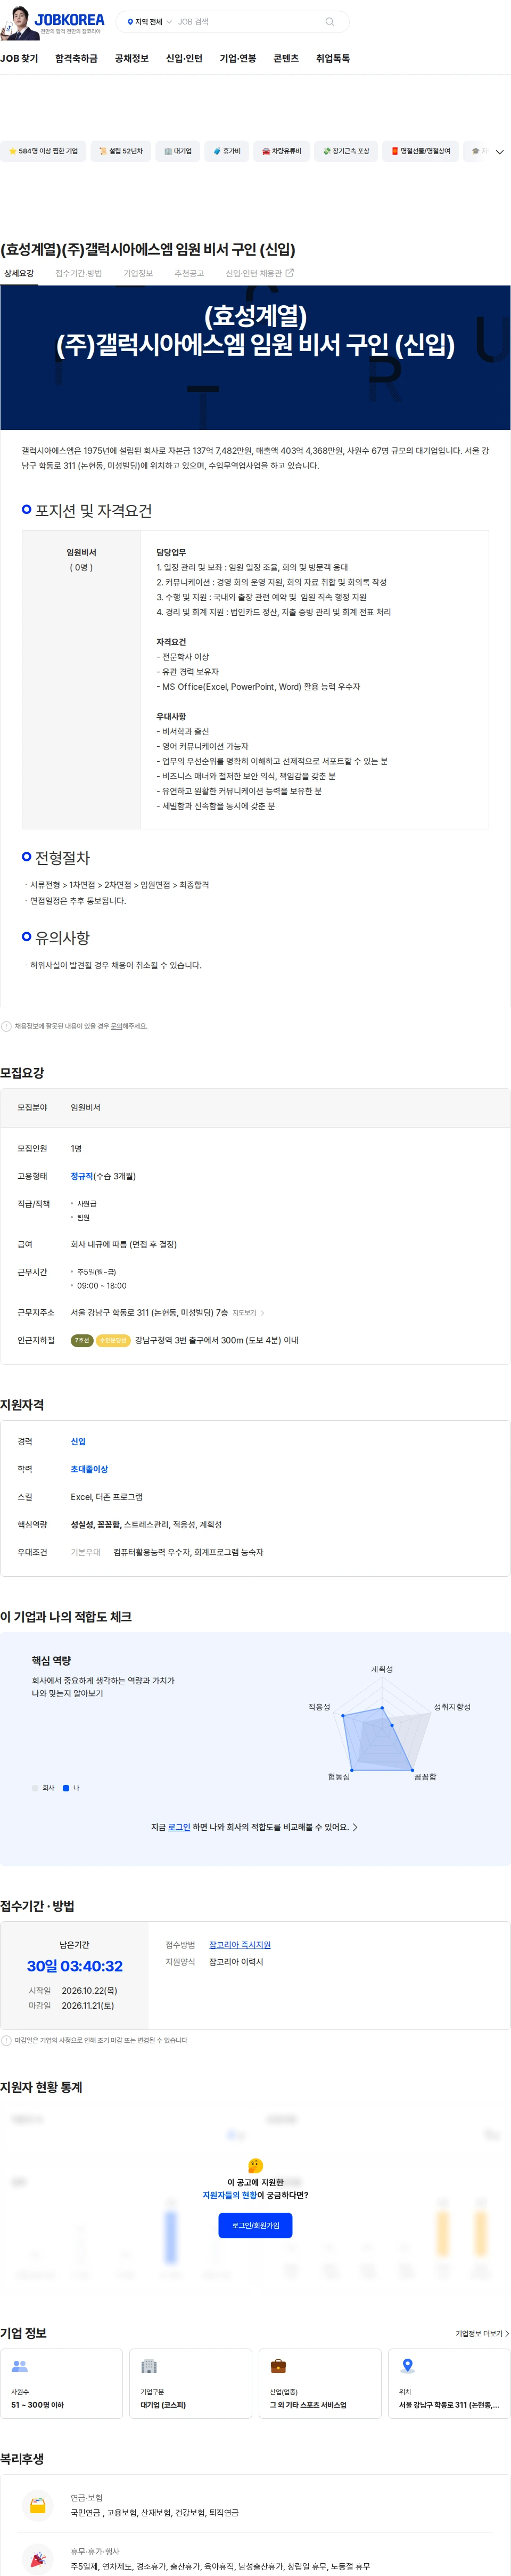
Task: Focus the JOB 검색 search field
Action: [x=245, y=22]
